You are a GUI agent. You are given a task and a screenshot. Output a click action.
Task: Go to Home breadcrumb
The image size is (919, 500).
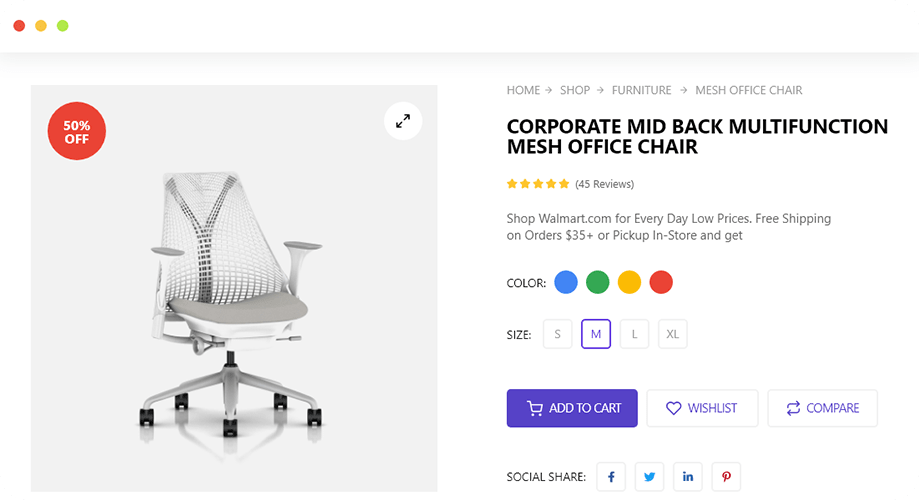[x=523, y=90]
